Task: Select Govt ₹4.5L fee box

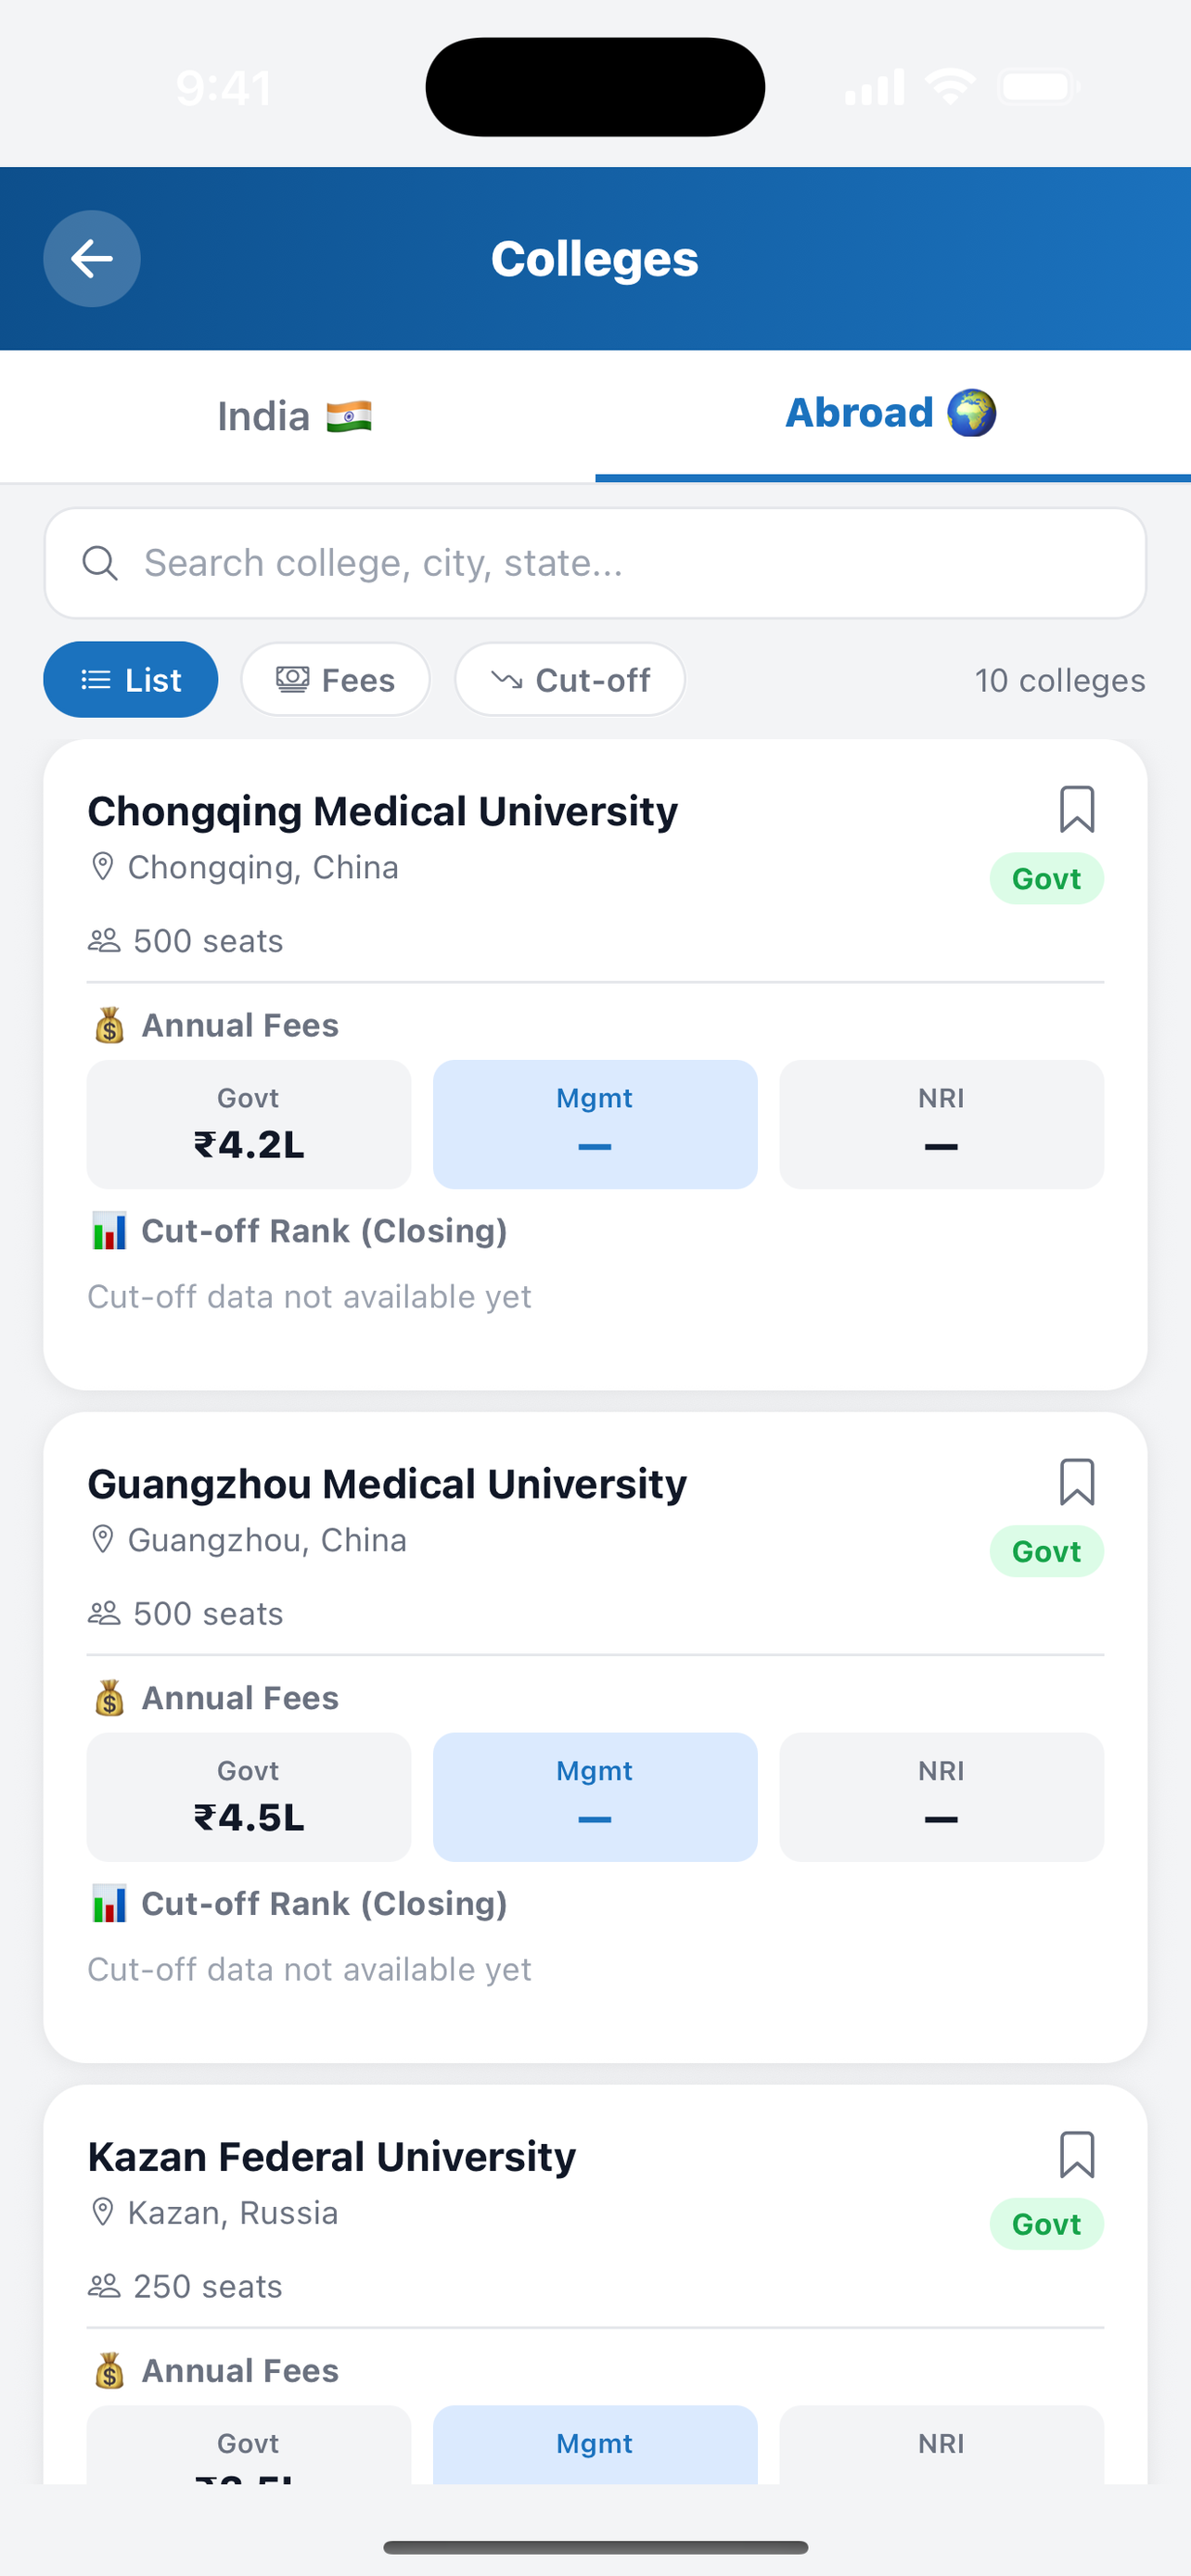Action: [249, 1798]
